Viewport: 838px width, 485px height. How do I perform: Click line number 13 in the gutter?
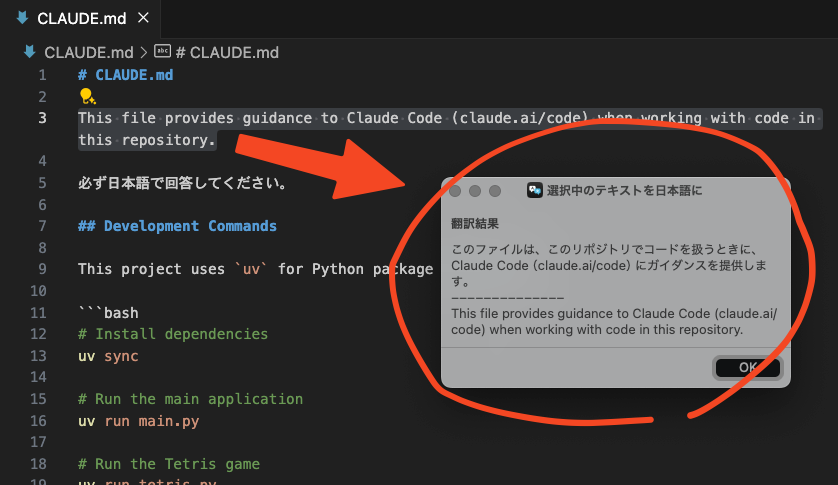click(38, 356)
